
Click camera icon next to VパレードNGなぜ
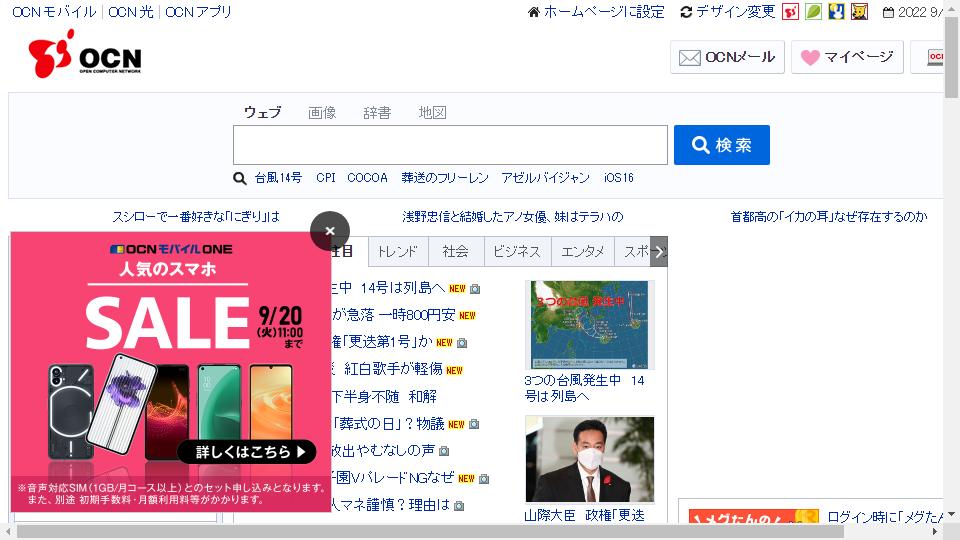pos(484,478)
